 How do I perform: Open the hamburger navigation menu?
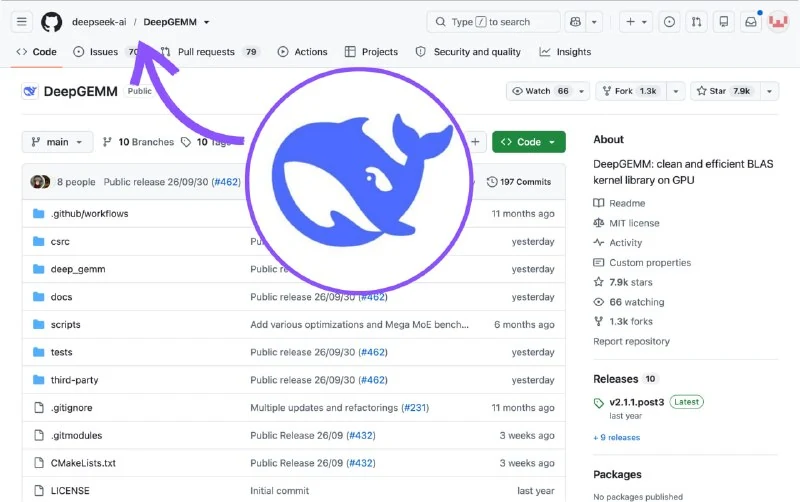[x=21, y=21]
